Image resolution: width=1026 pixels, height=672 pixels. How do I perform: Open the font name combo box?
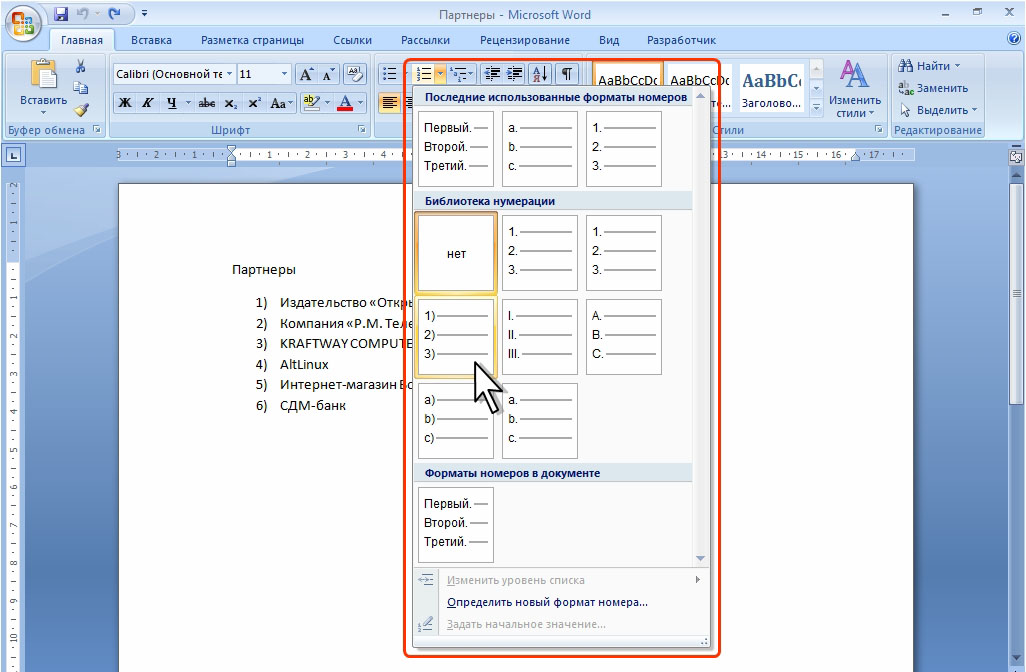pyautogui.click(x=173, y=74)
